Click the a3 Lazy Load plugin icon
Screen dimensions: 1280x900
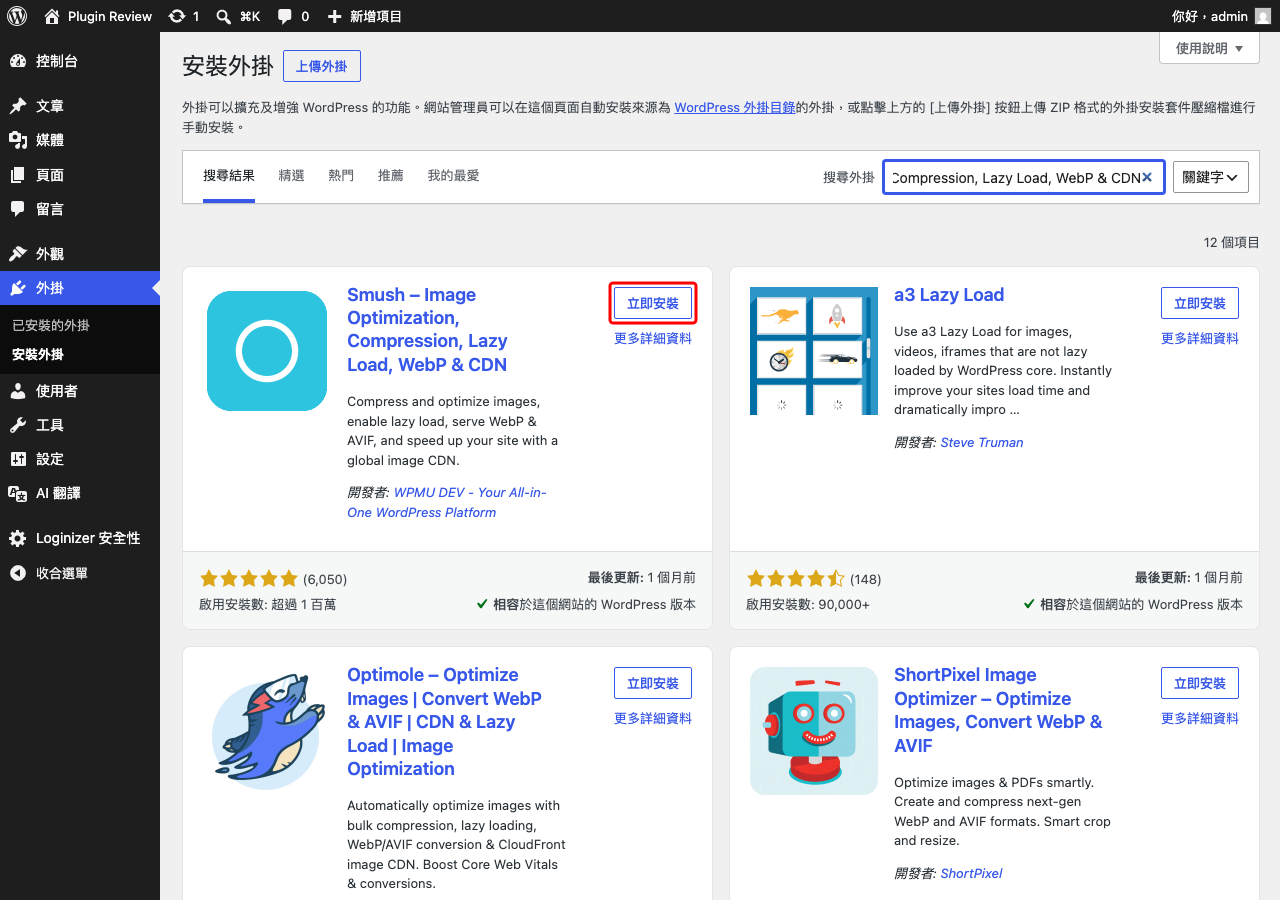point(814,351)
